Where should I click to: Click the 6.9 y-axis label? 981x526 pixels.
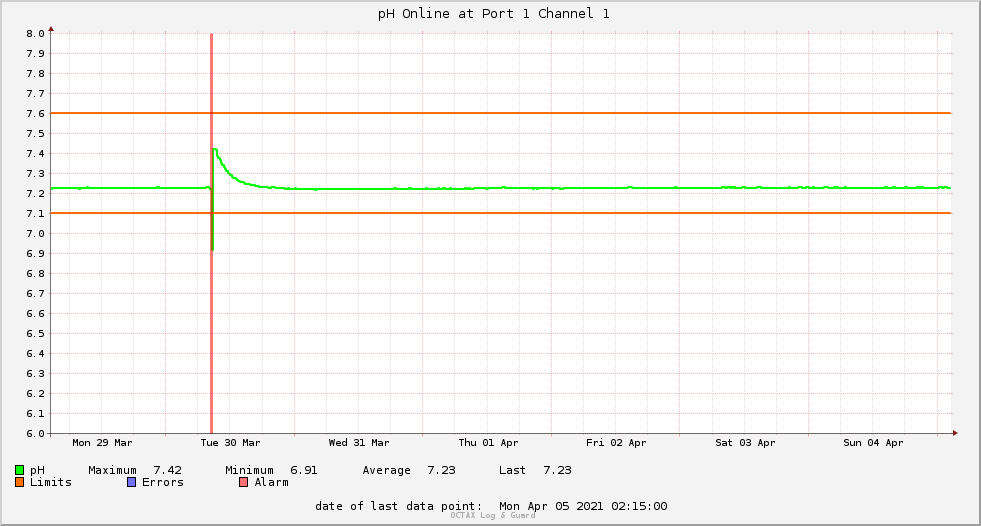36,254
